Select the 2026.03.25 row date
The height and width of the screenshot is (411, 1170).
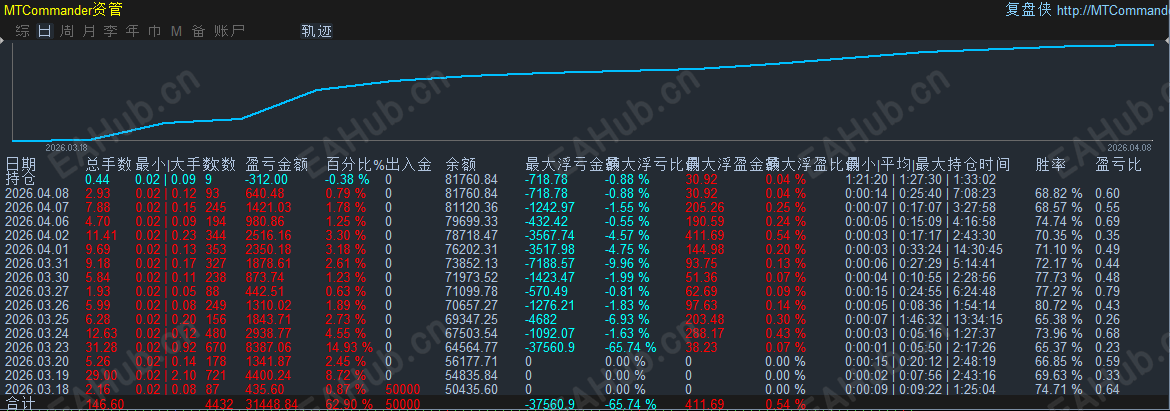[37, 319]
